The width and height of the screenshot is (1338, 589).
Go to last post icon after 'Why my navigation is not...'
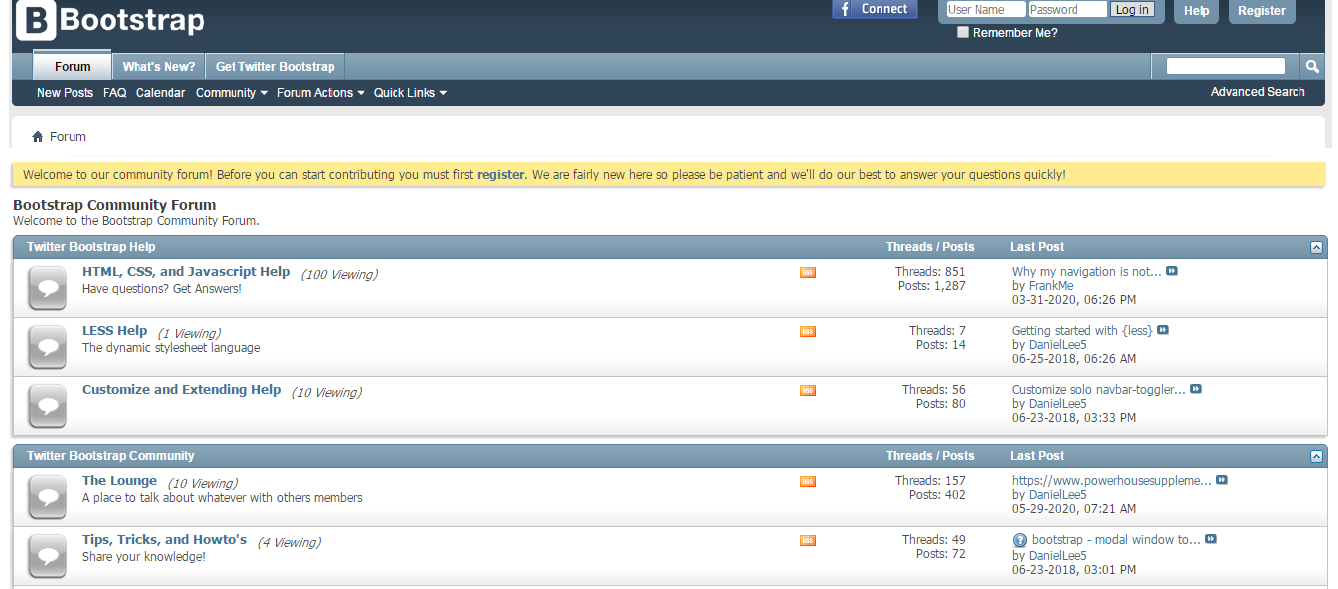coord(1172,271)
